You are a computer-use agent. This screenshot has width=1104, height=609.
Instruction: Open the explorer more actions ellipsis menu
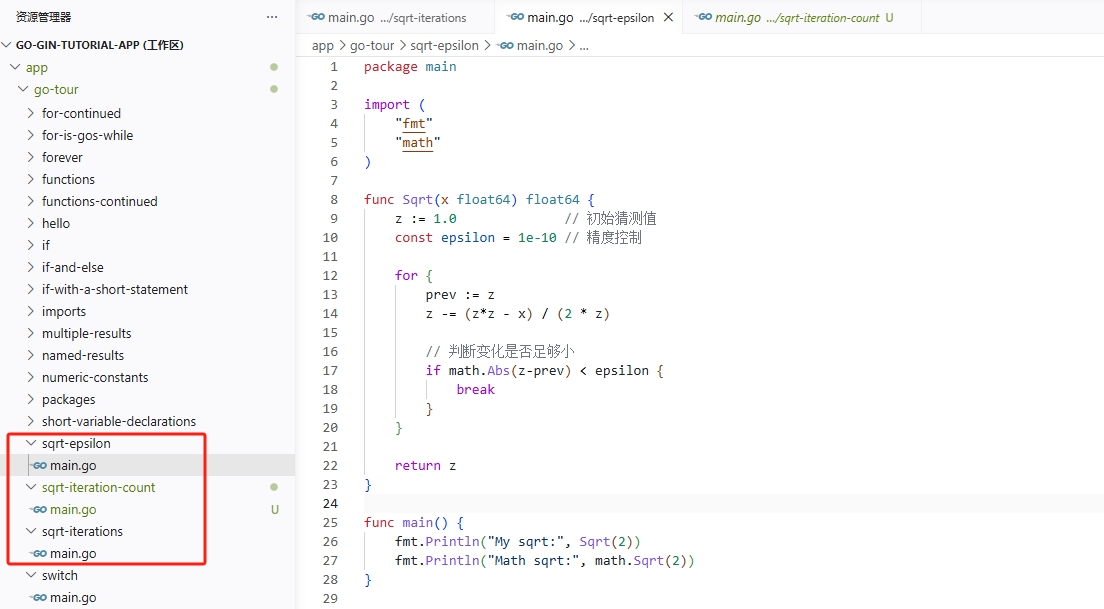tap(272, 17)
